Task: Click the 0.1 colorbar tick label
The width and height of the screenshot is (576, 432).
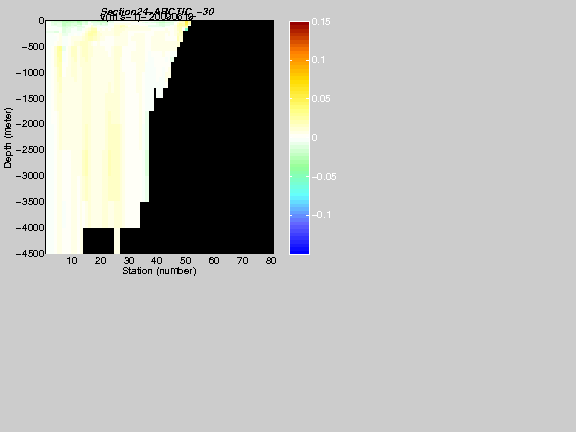Action: [x=318, y=60]
